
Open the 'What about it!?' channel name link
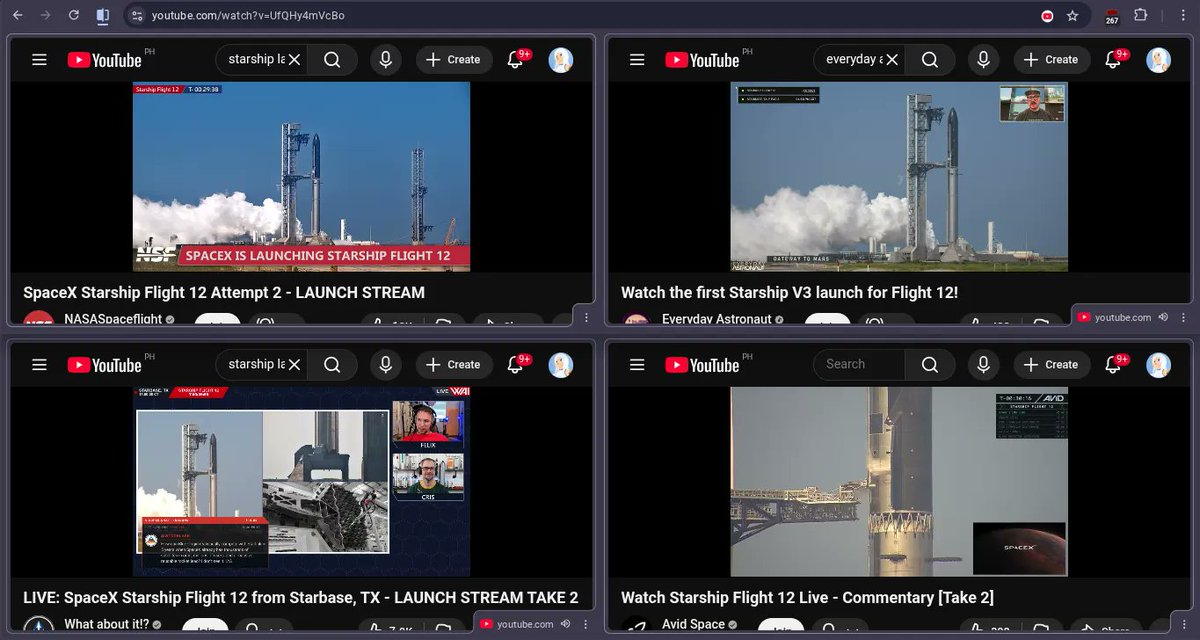[x=108, y=625]
